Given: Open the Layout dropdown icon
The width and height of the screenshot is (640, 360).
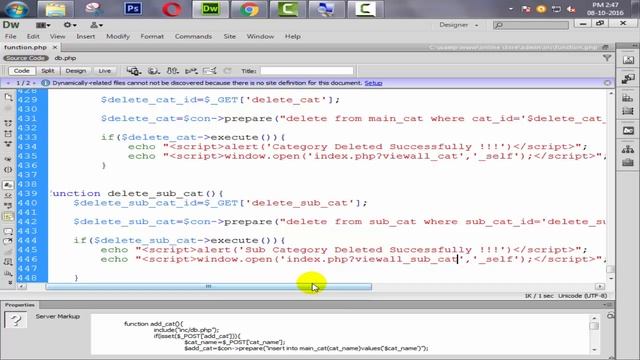Looking at the screenshot, I should click(x=43, y=25).
